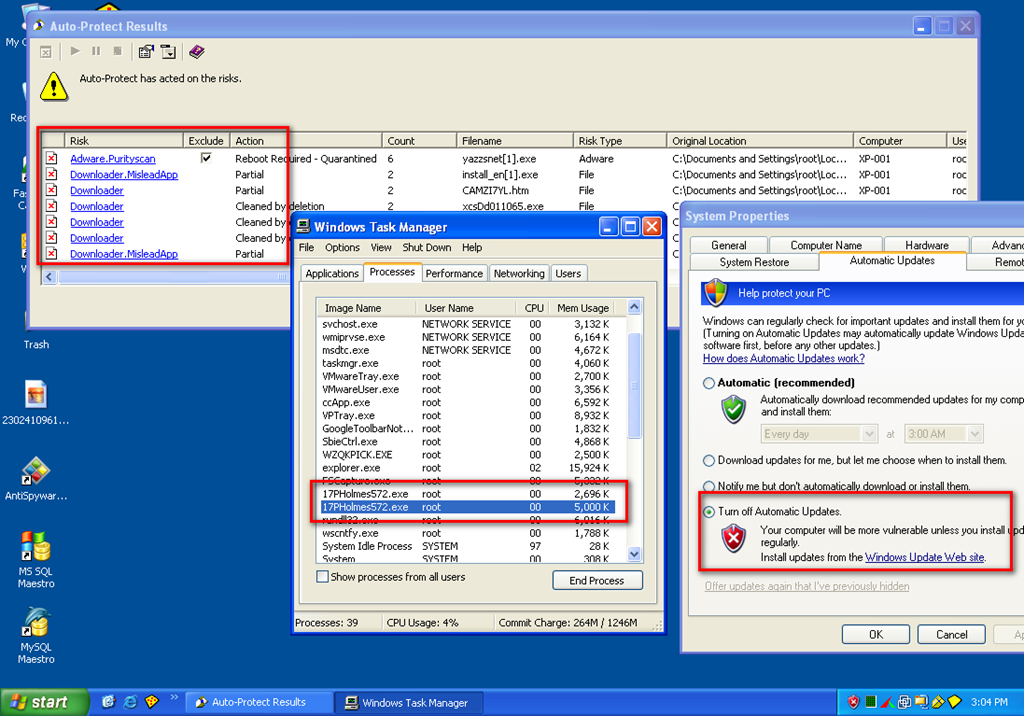Screen dimensions: 1024x716
Task: Click Cancel in System Properties
Action: coord(952,634)
